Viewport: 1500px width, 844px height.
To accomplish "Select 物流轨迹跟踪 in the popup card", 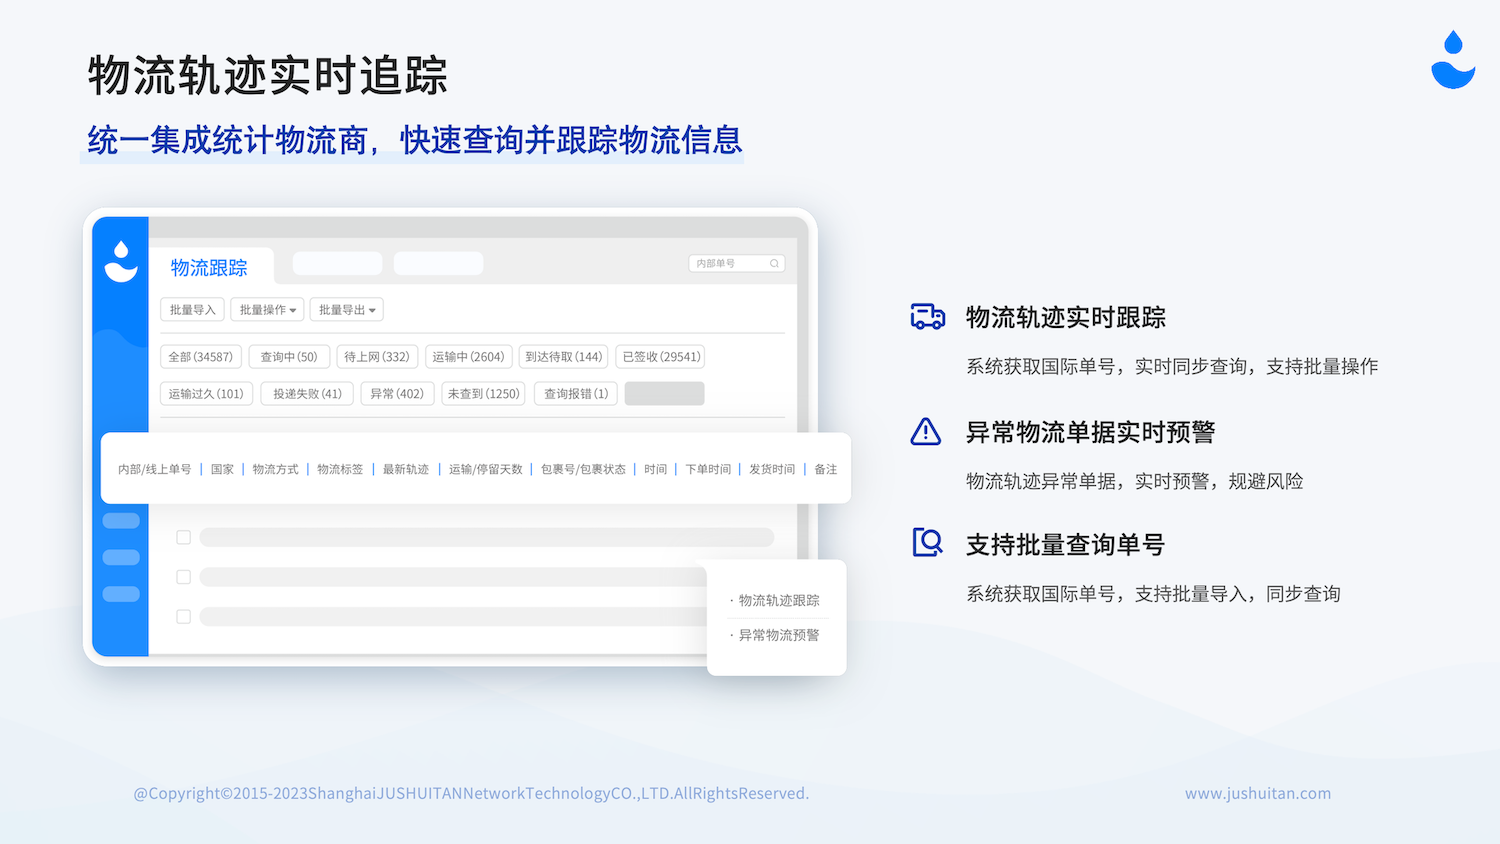I will coord(779,600).
